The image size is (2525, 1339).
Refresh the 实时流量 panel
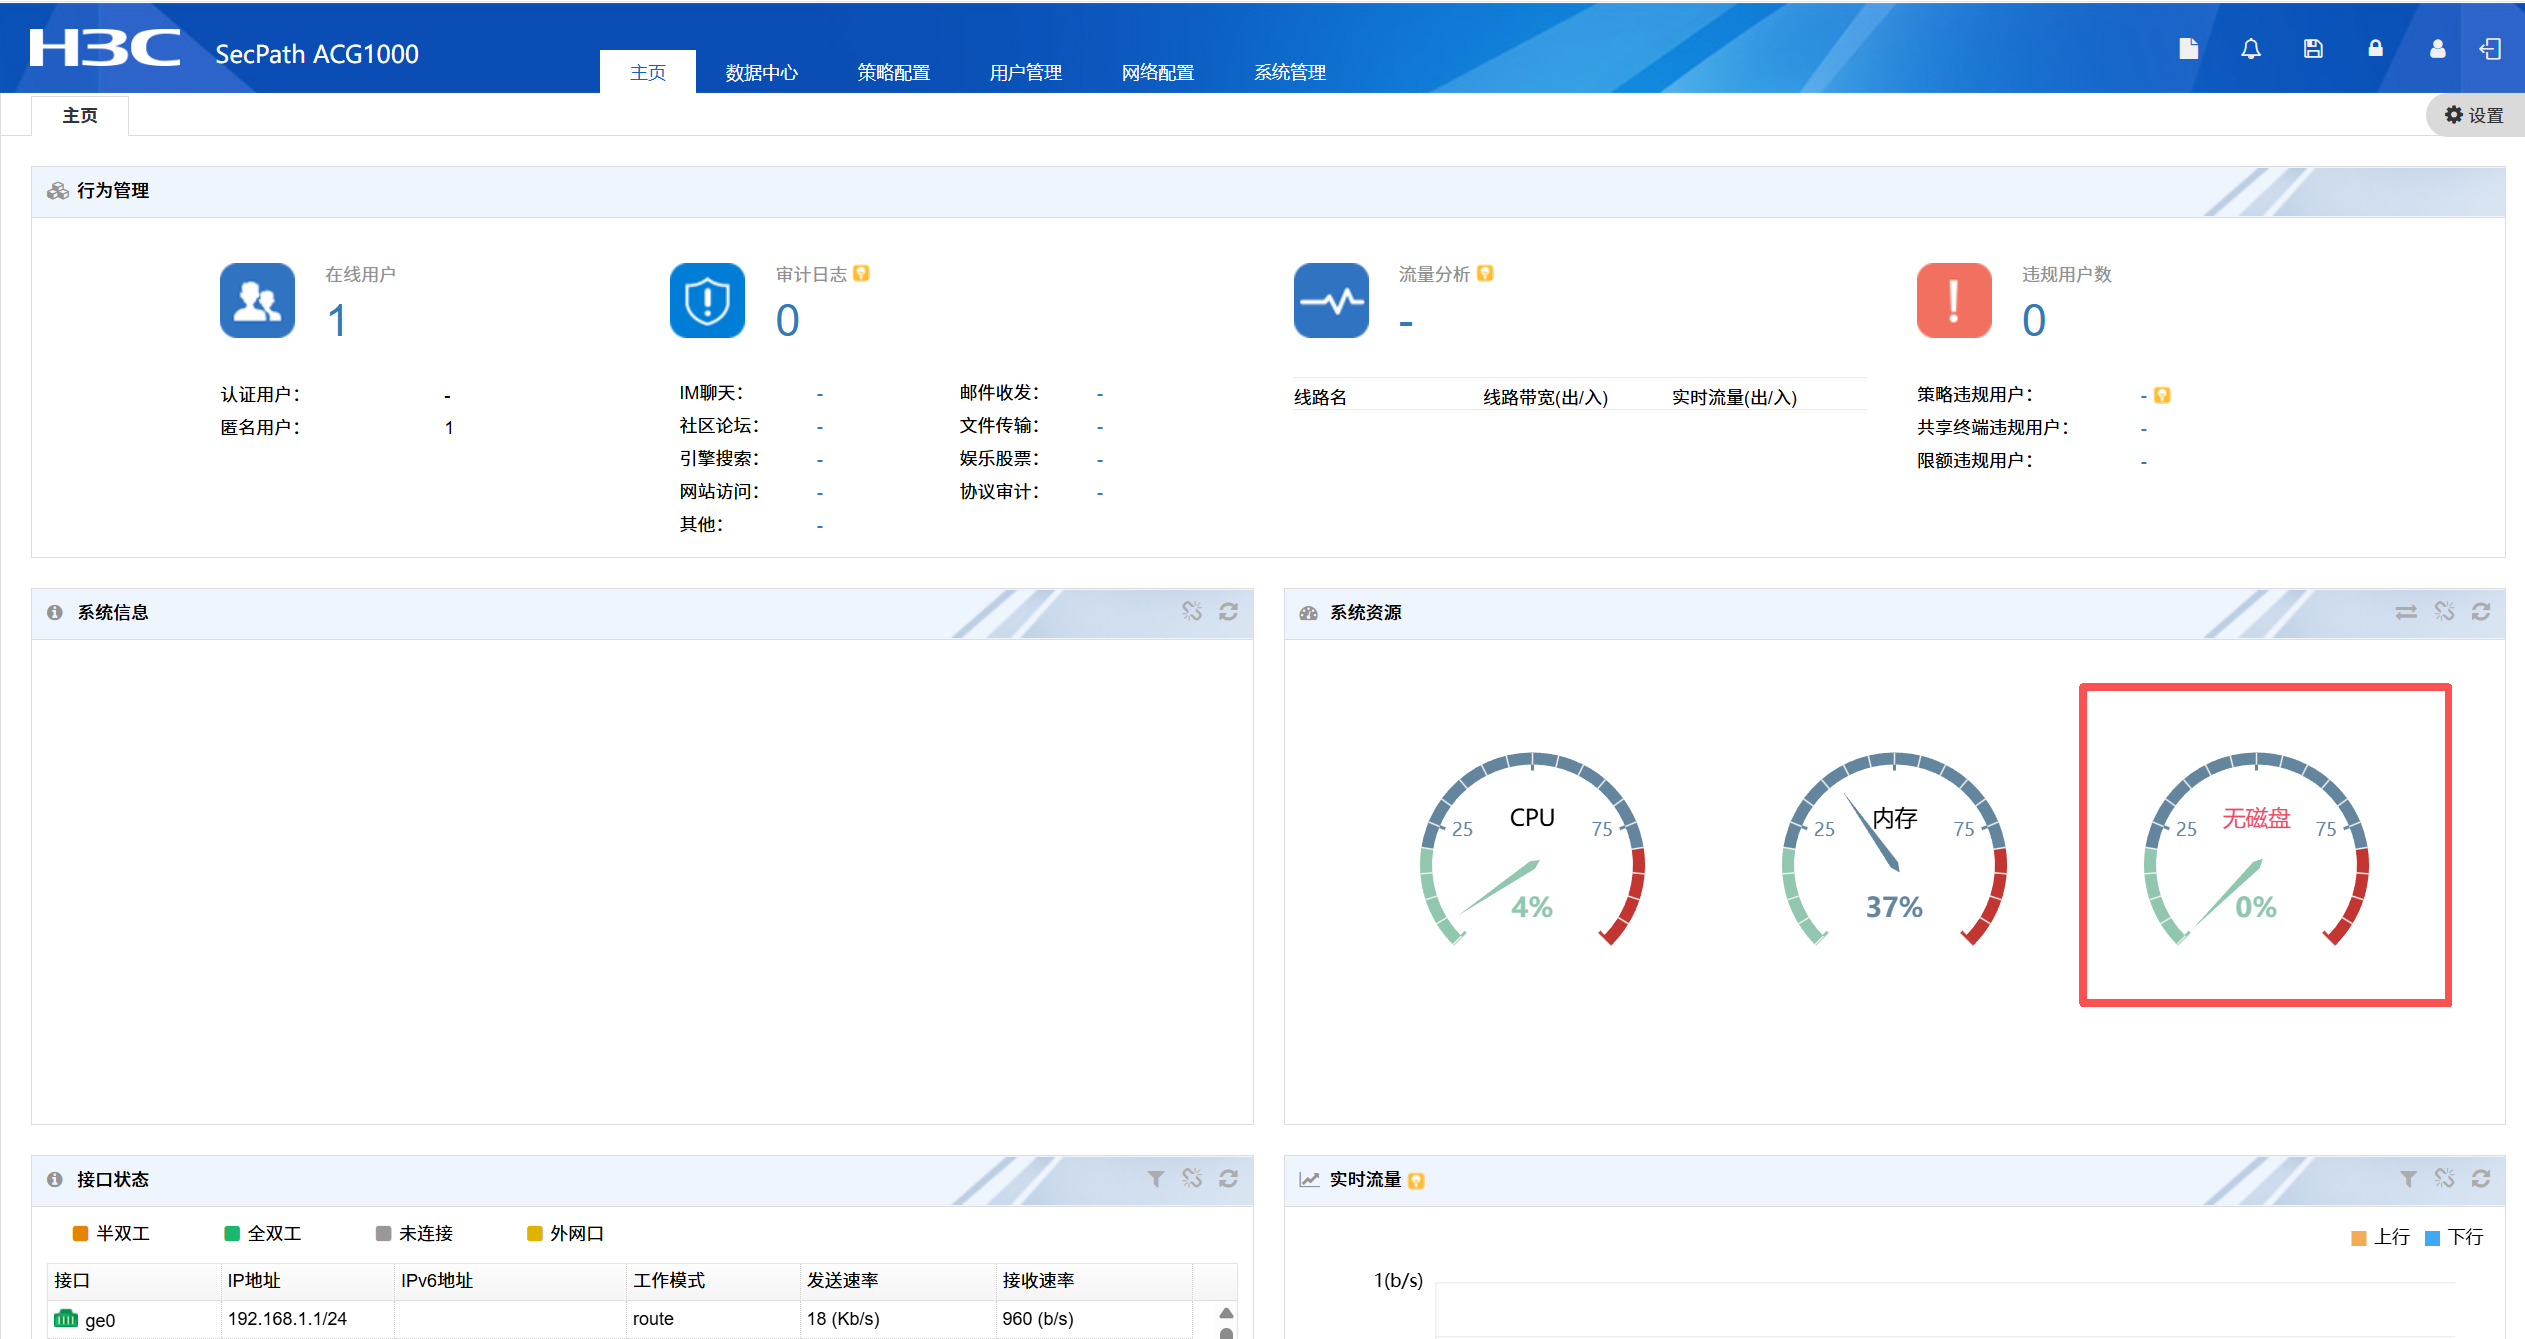2480,1179
